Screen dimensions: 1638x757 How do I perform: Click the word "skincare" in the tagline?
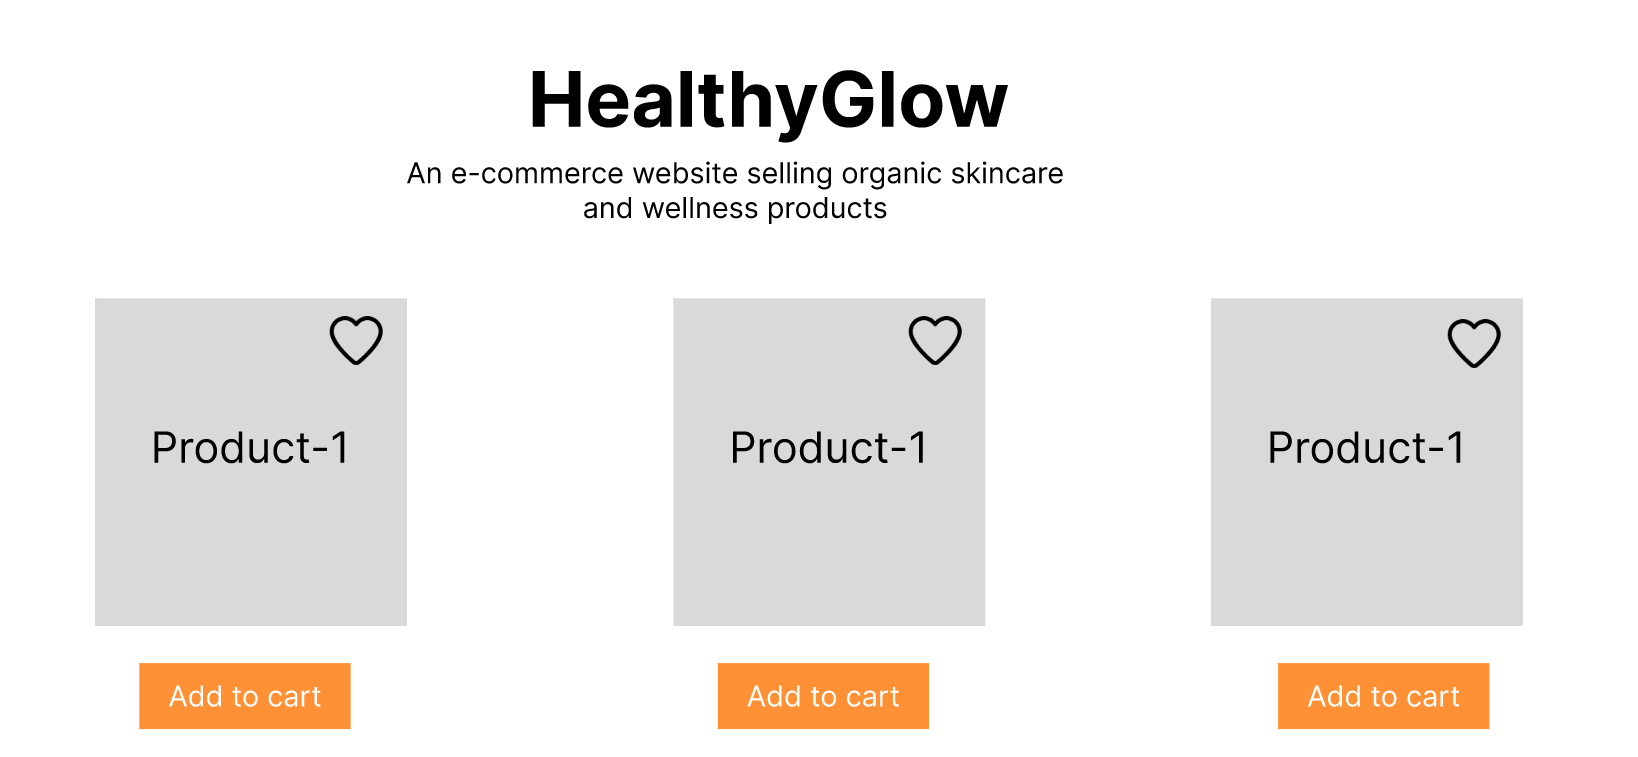coord(1007,174)
